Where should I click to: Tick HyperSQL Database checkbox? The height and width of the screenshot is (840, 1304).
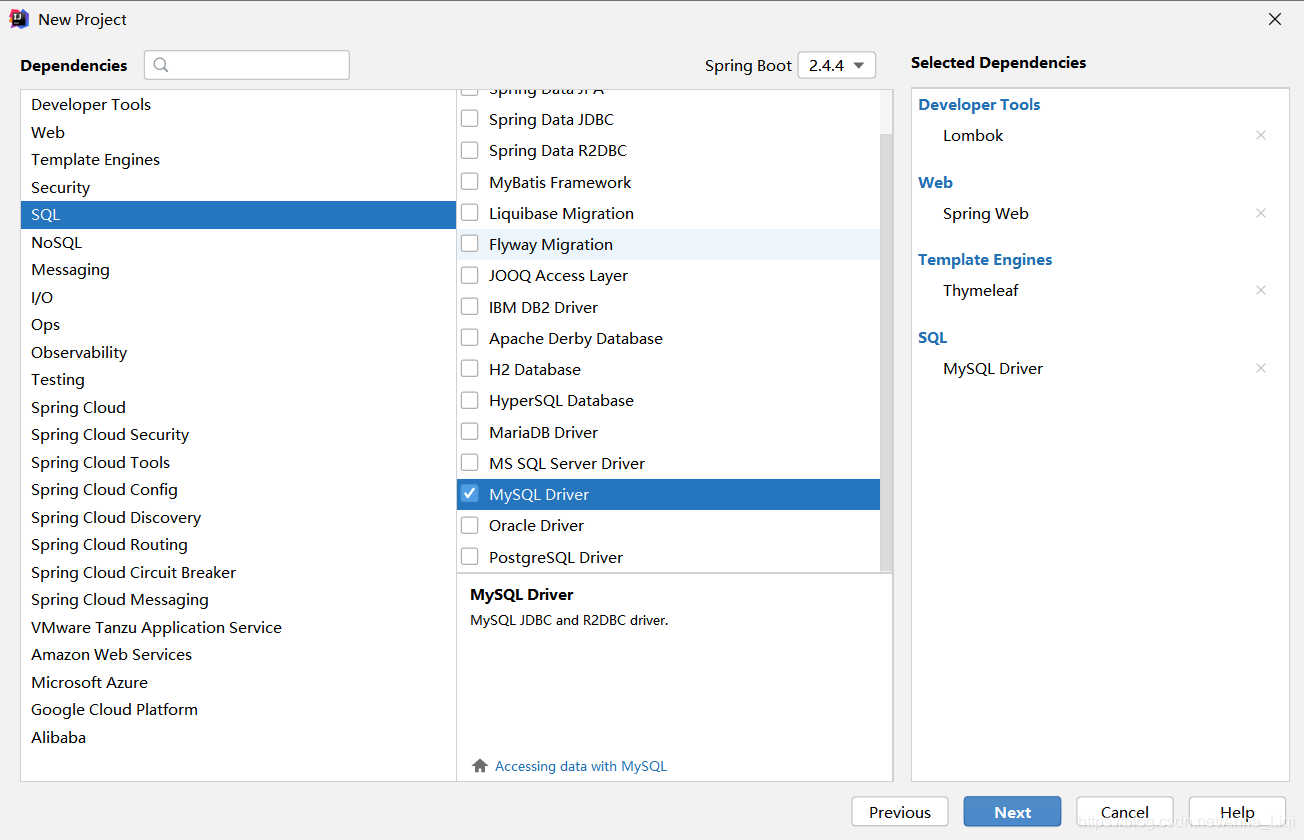pyautogui.click(x=469, y=400)
